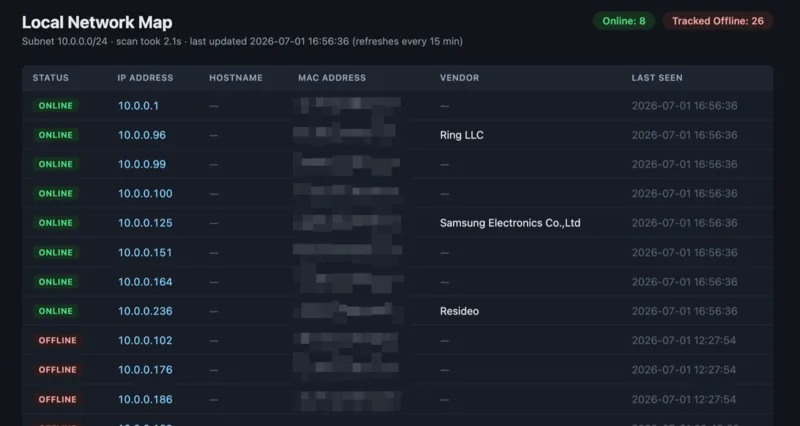Click last seen time for 10.0.0.176

click(x=684, y=370)
